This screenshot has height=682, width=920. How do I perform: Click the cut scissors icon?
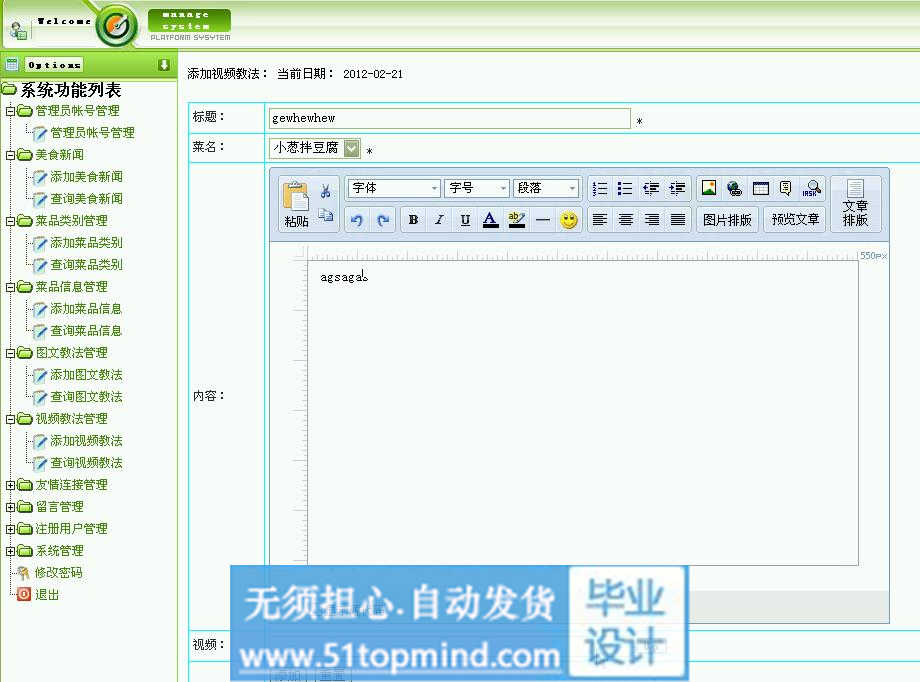point(325,191)
